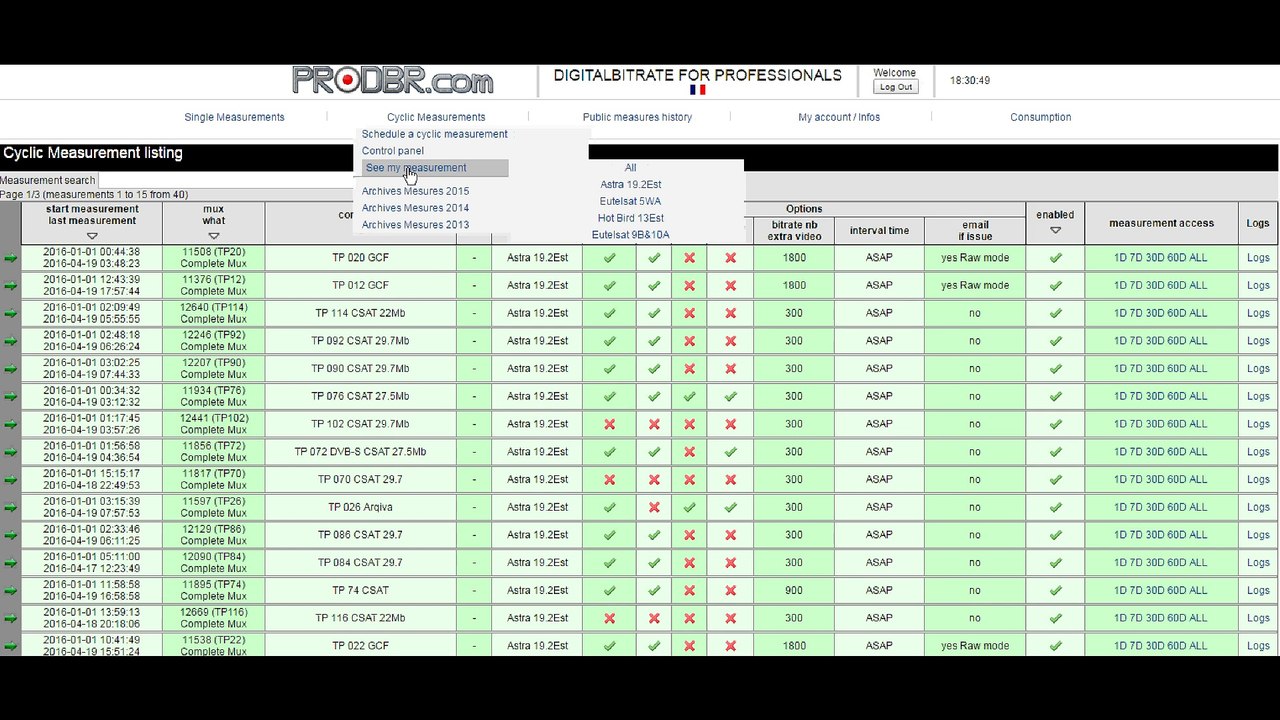Open Archives Mesures 2015
This screenshot has width=1280, height=720.
[415, 191]
